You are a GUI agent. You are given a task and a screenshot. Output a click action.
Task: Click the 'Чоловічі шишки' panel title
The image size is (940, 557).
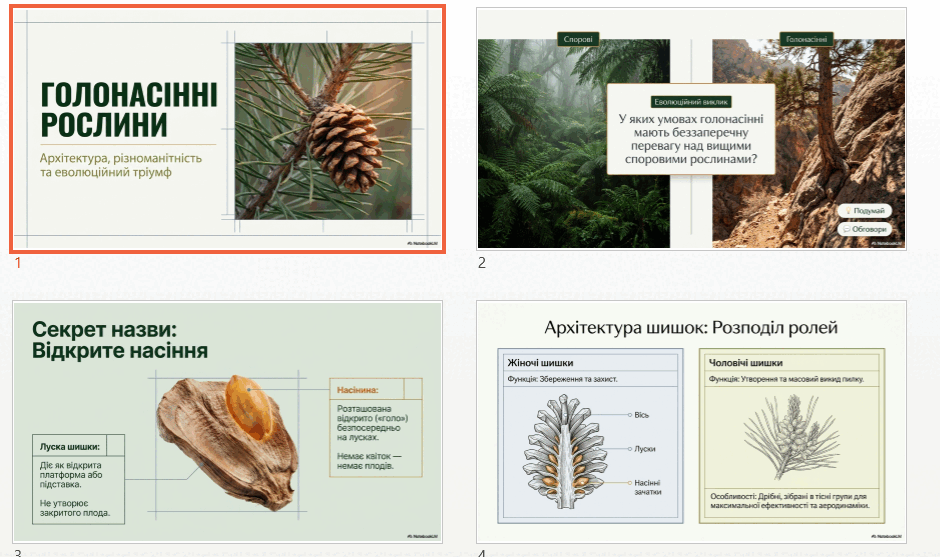745,363
